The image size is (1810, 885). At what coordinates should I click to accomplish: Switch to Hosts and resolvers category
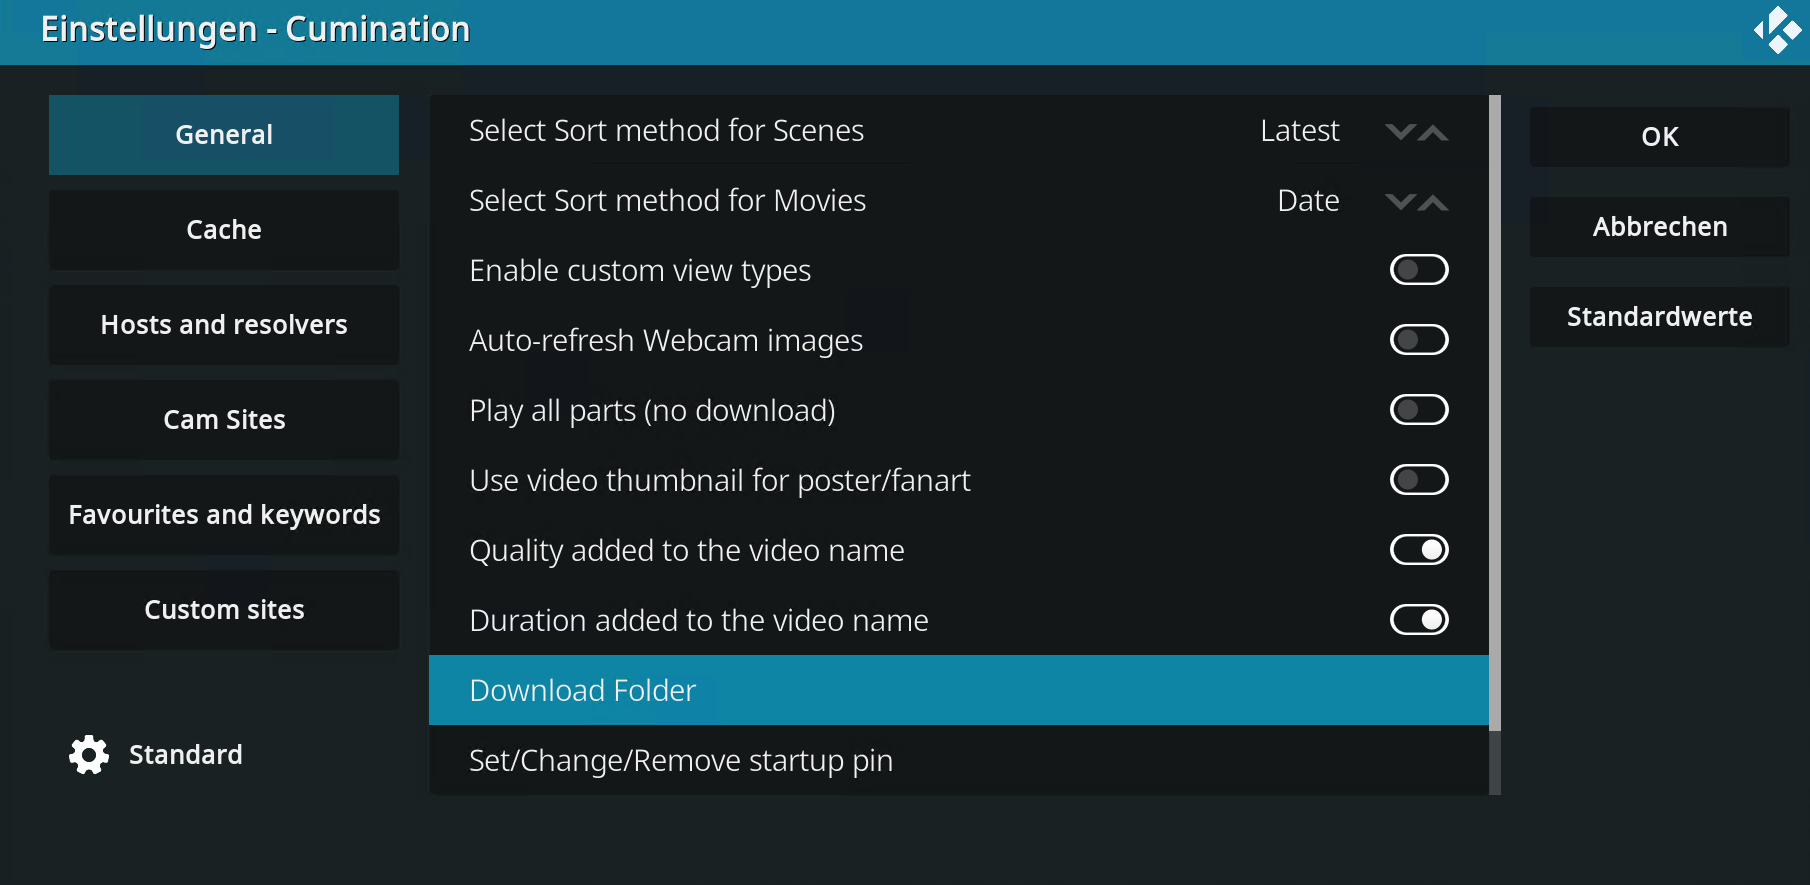[x=224, y=325]
